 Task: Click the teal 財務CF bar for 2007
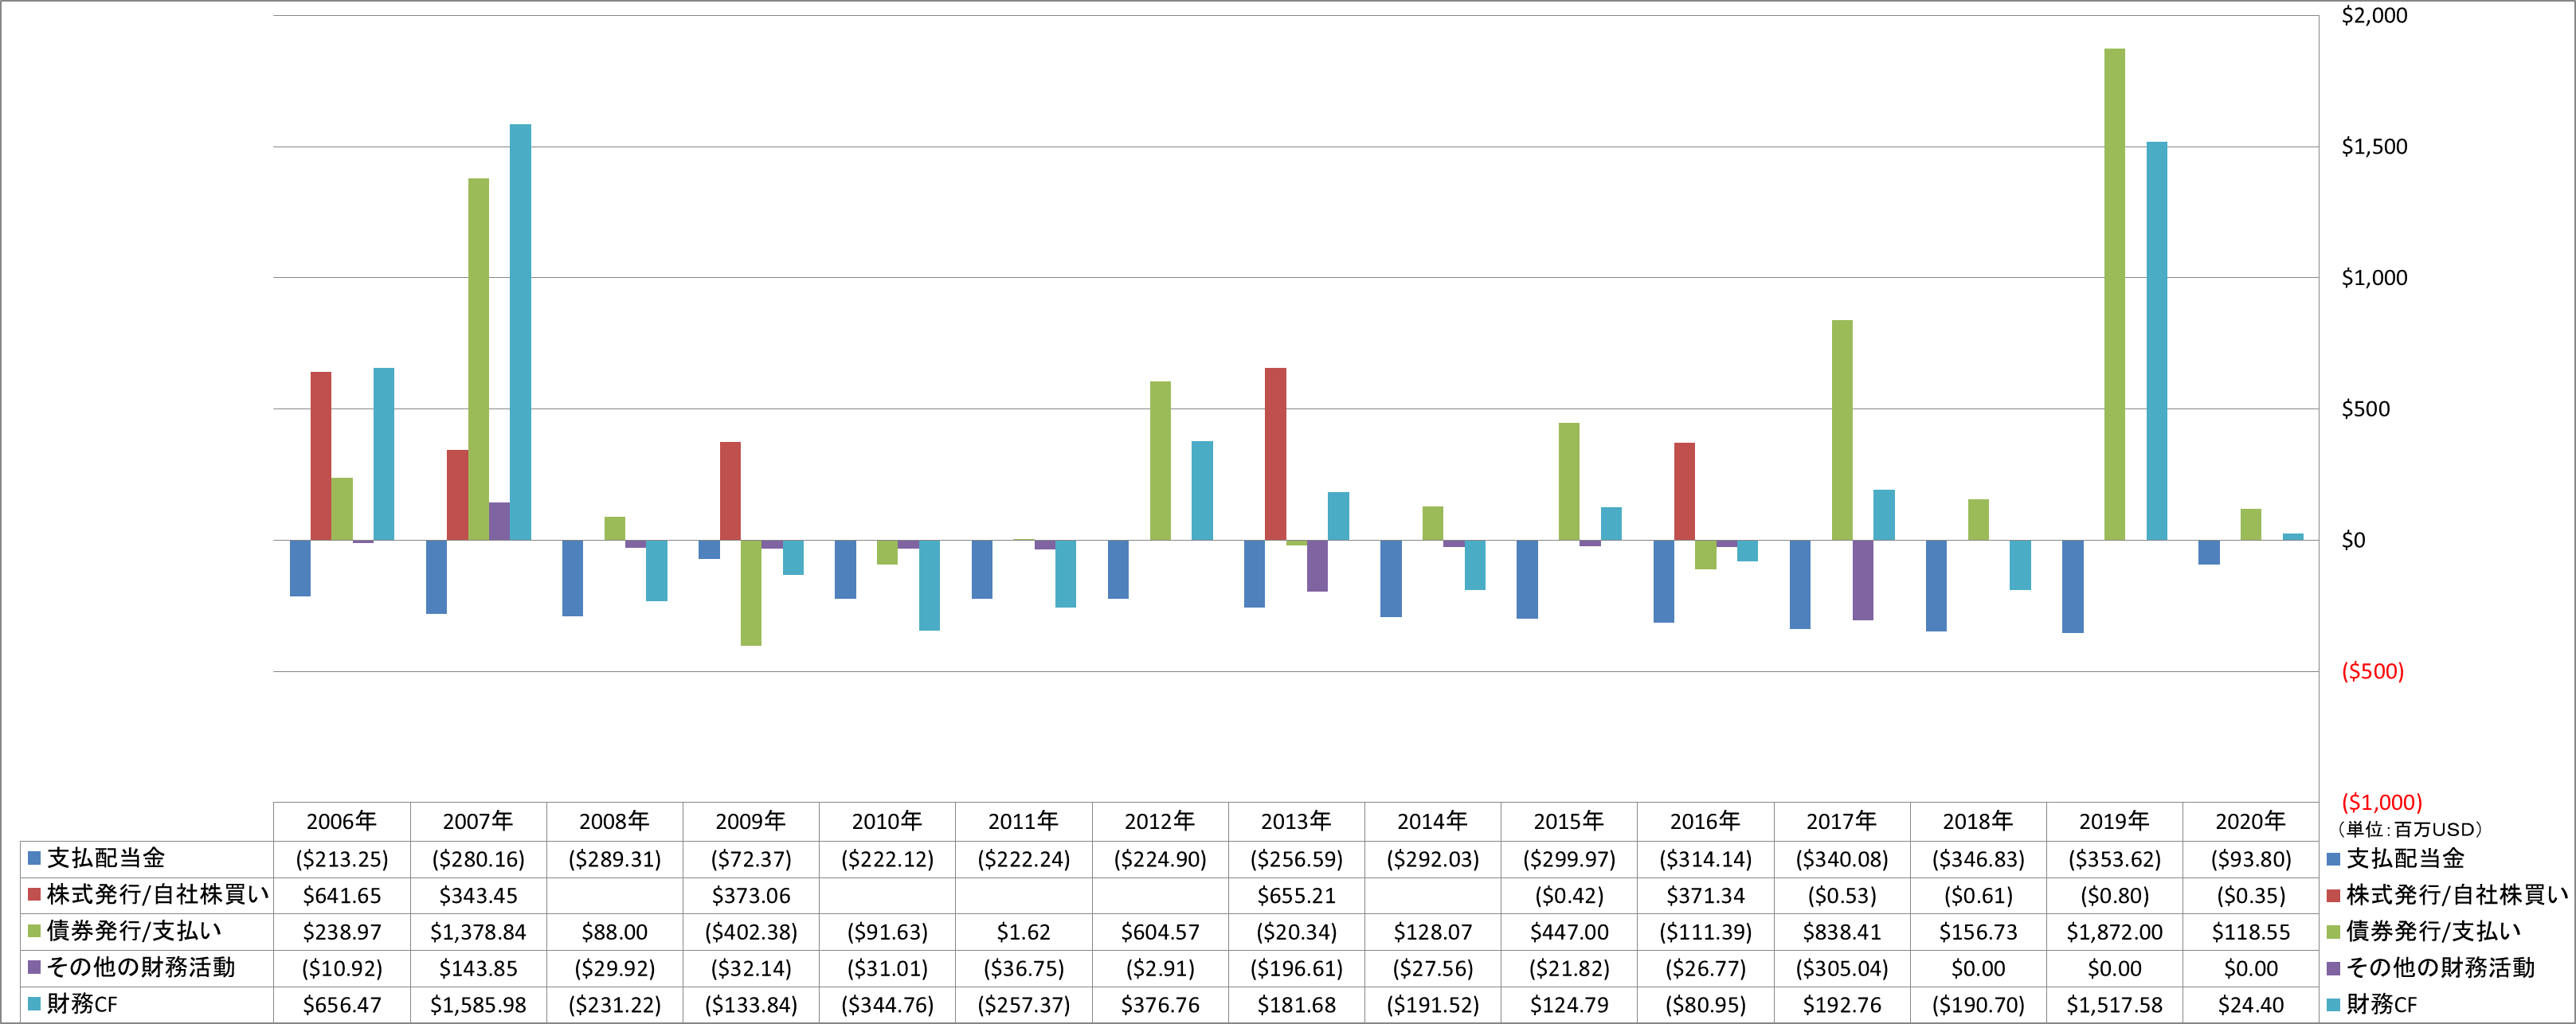coord(520,332)
